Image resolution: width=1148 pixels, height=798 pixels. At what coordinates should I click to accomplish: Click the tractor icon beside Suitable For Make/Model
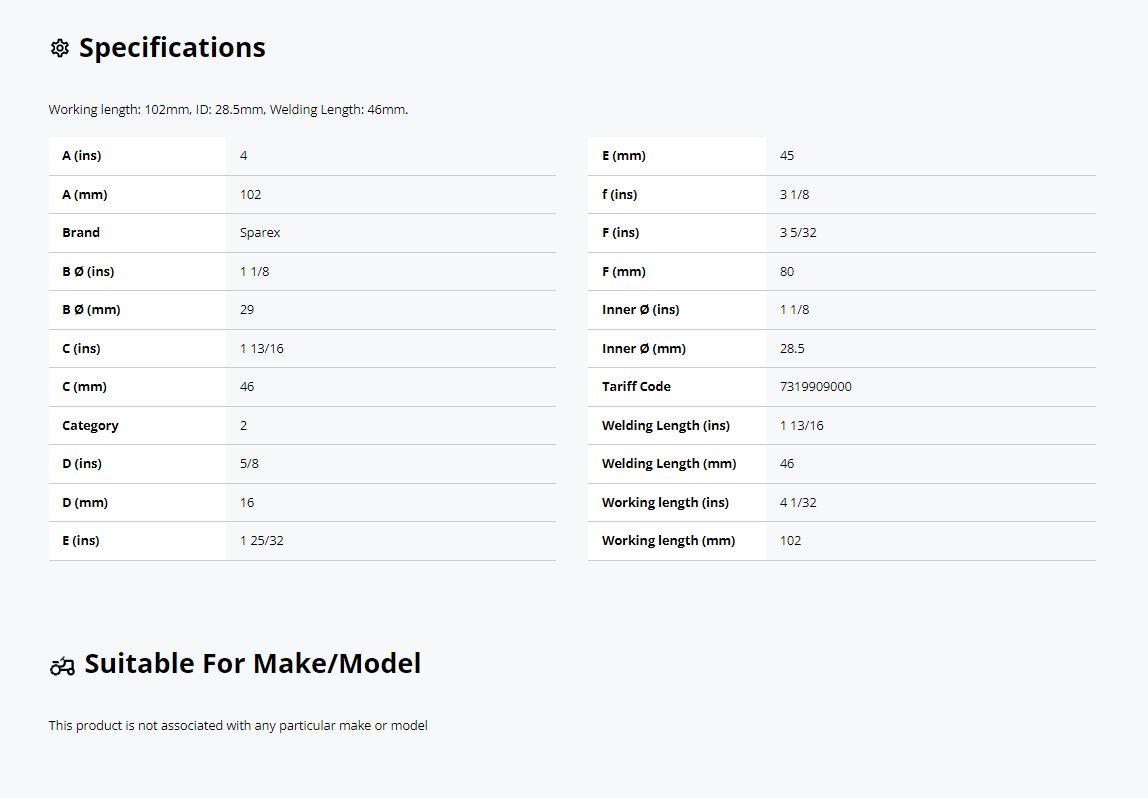coord(62,666)
